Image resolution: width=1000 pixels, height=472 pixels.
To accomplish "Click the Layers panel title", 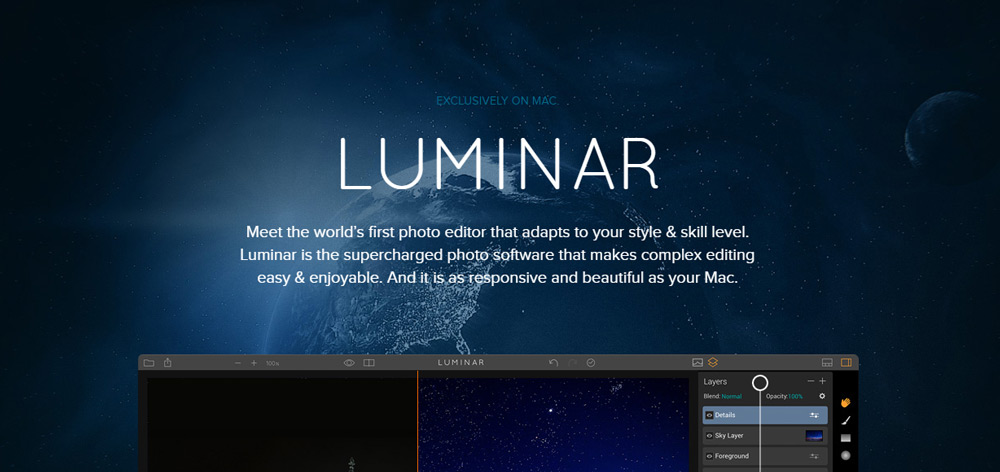I will (715, 381).
